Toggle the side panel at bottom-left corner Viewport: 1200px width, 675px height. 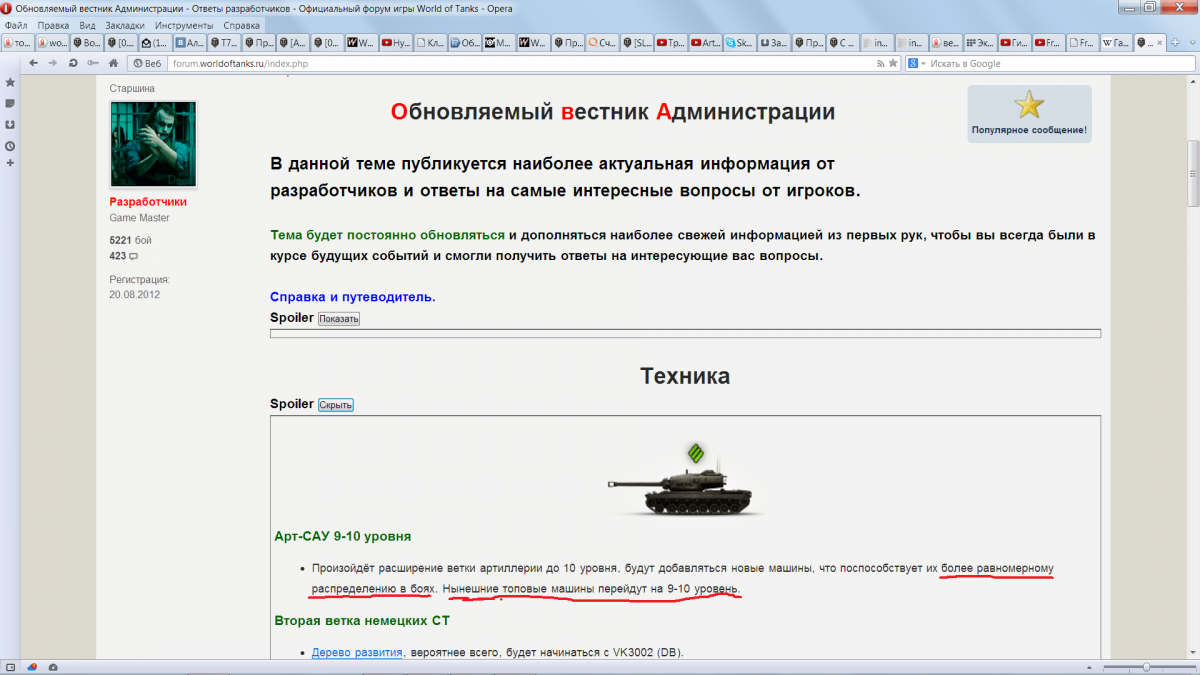(x=10, y=667)
